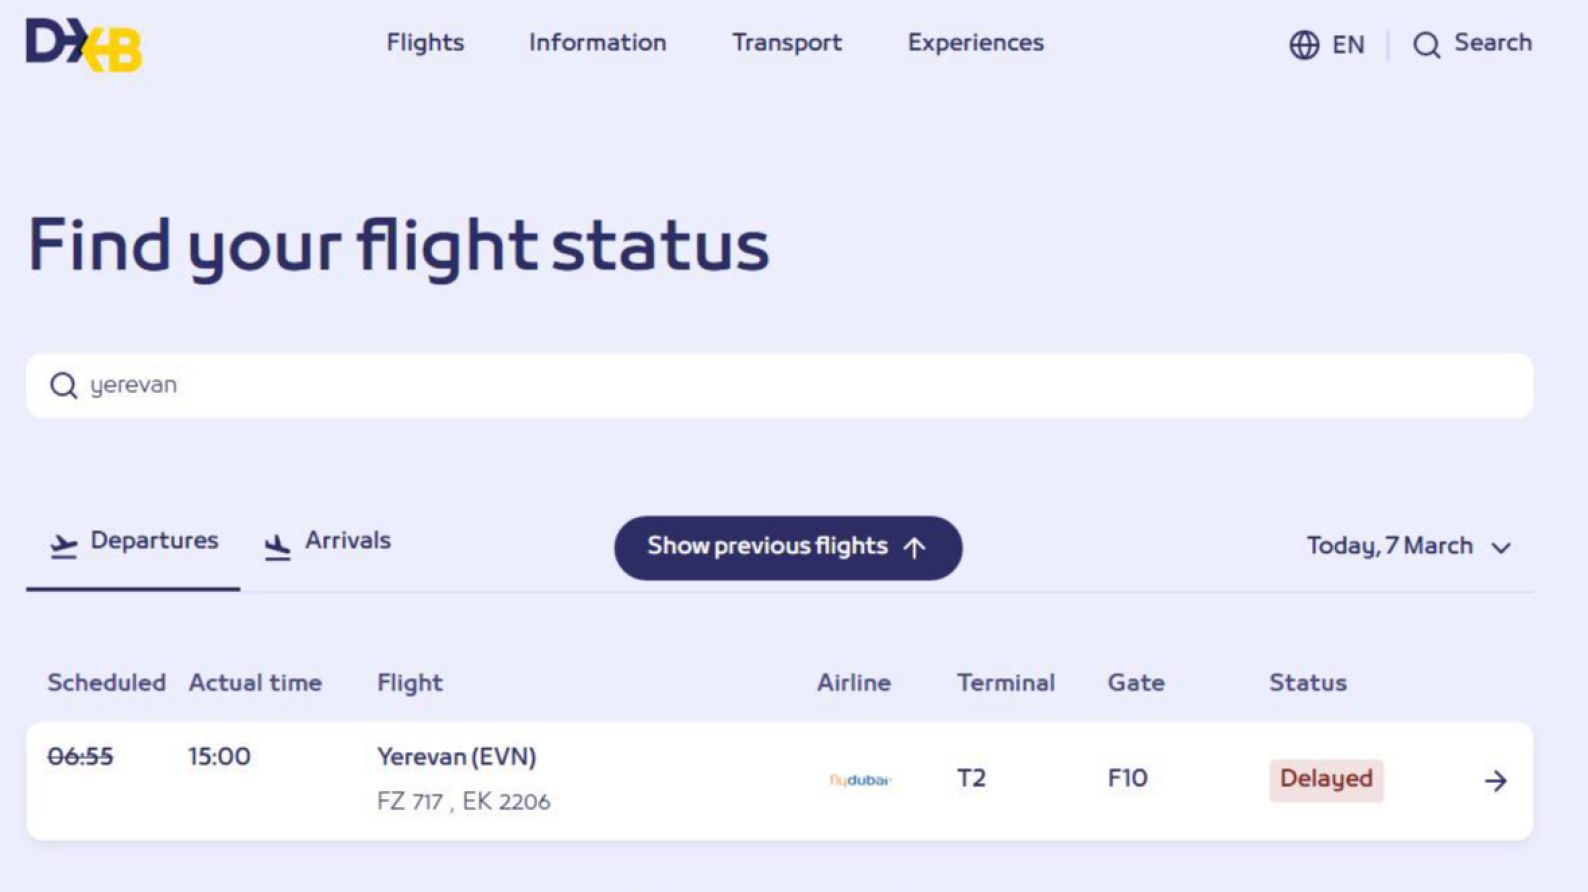
Task: Select the Departures tab
Action: (x=153, y=541)
